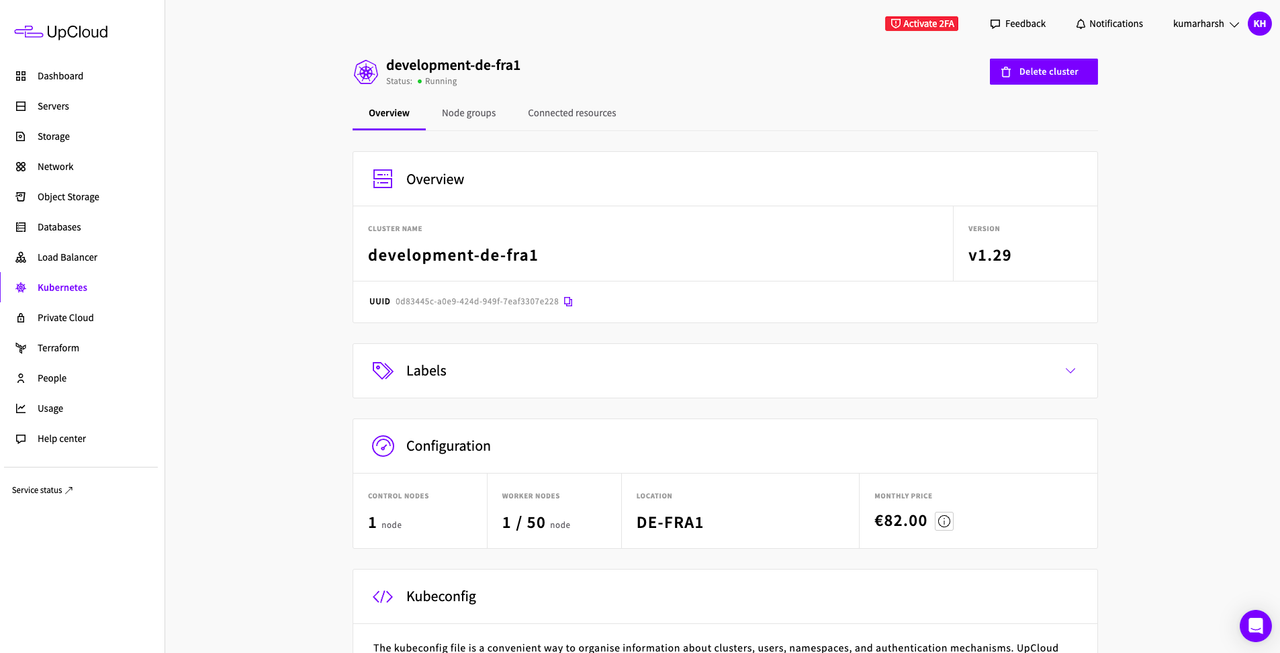This screenshot has height=653, width=1280.
Task: Open the Usage chart icon
Action: (x=21, y=408)
